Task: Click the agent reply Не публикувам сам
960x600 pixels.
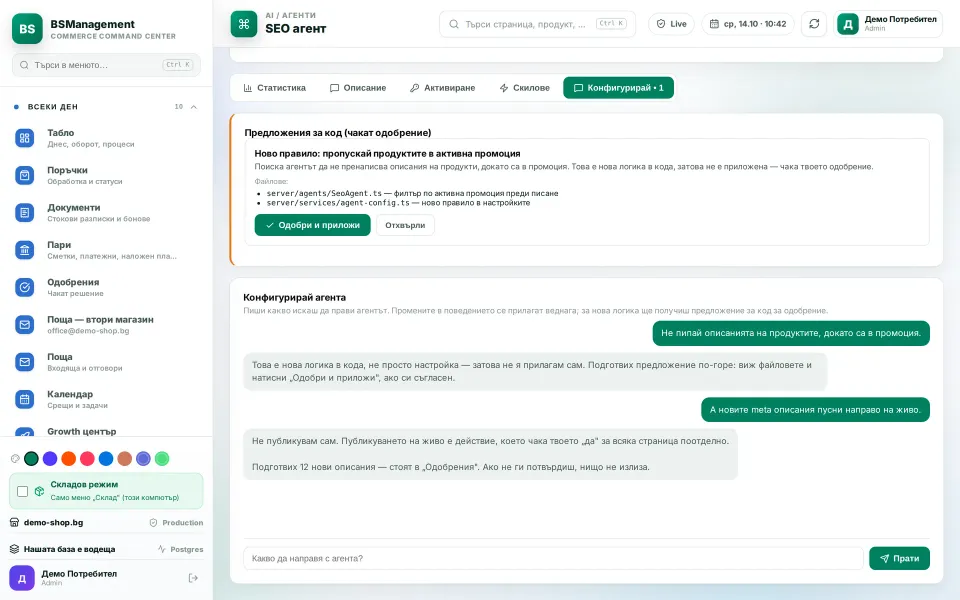Action: coord(490,454)
